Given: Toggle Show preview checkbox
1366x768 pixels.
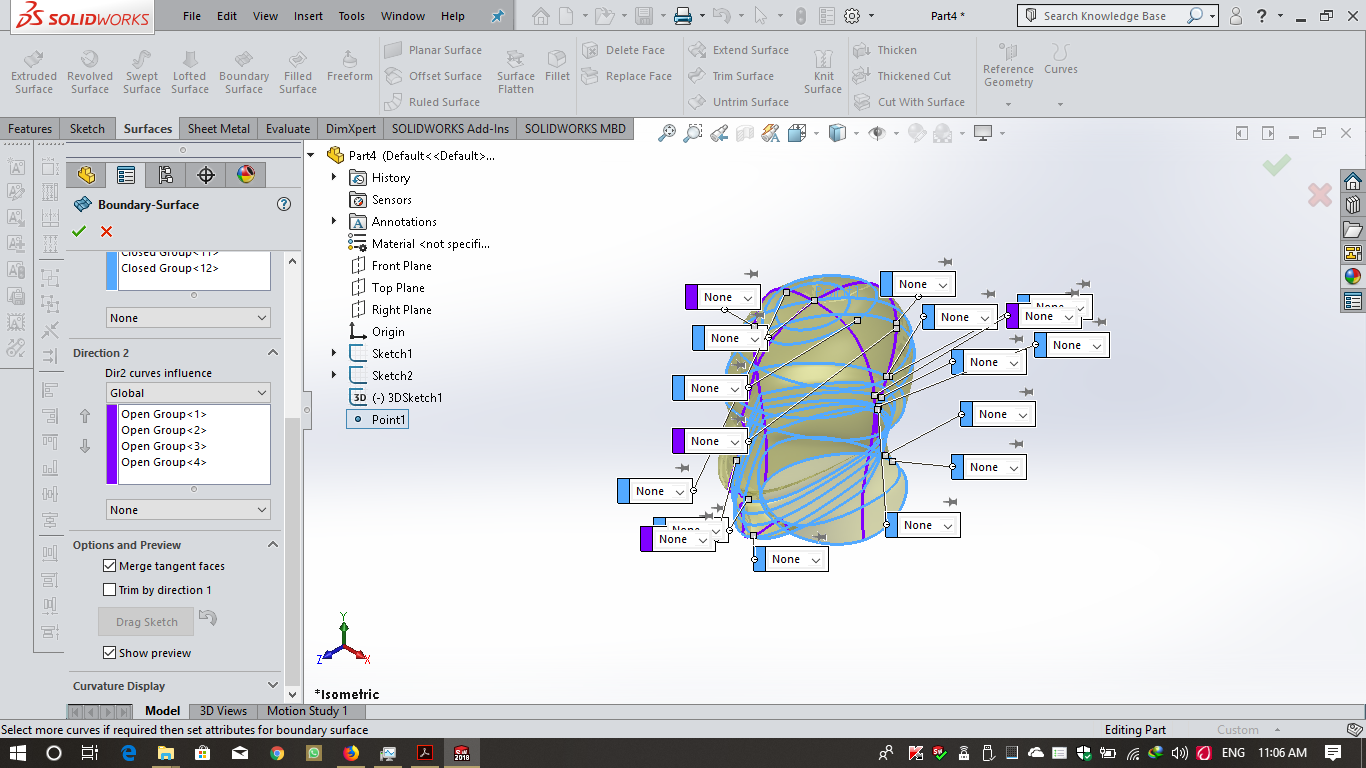Looking at the screenshot, I should 110,653.
